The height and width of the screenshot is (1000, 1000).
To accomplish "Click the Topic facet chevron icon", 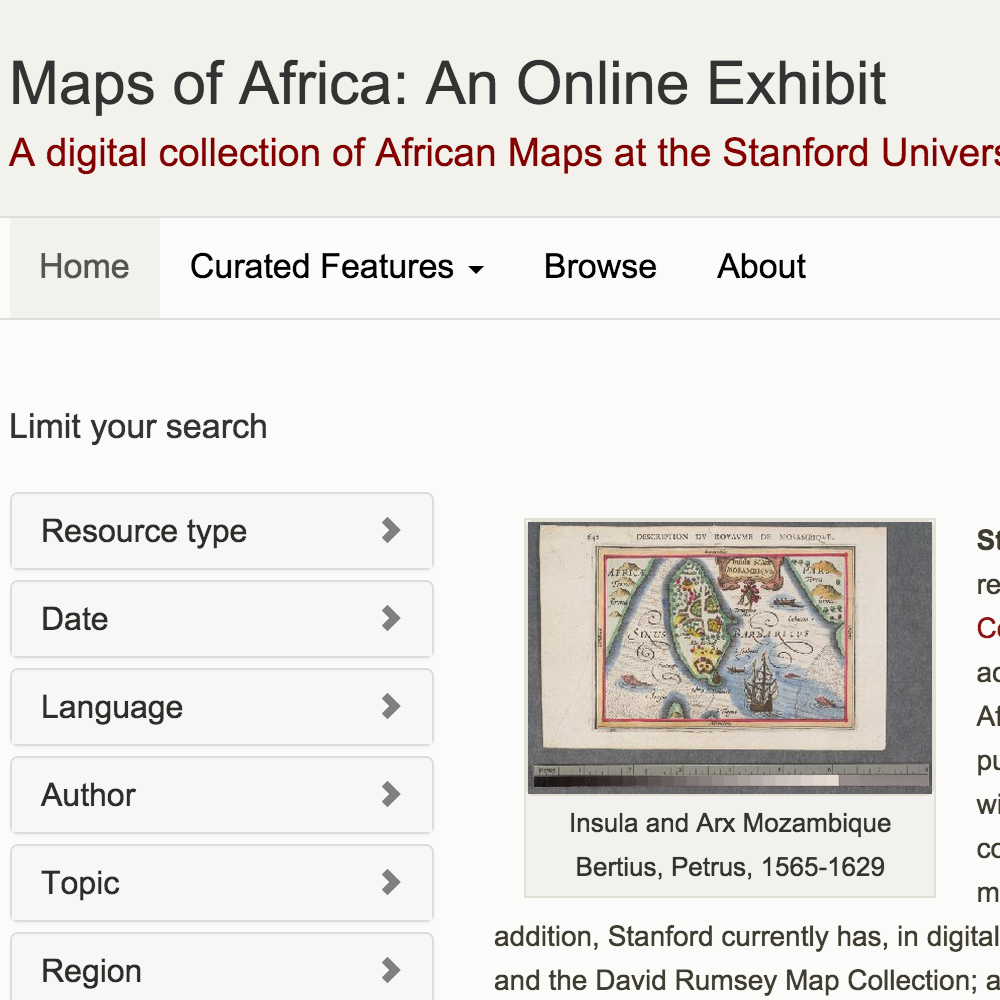I will click(391, 883).
